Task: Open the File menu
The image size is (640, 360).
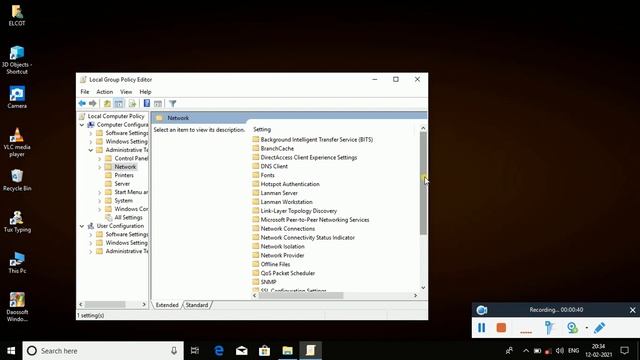Action: coord(84,92)
